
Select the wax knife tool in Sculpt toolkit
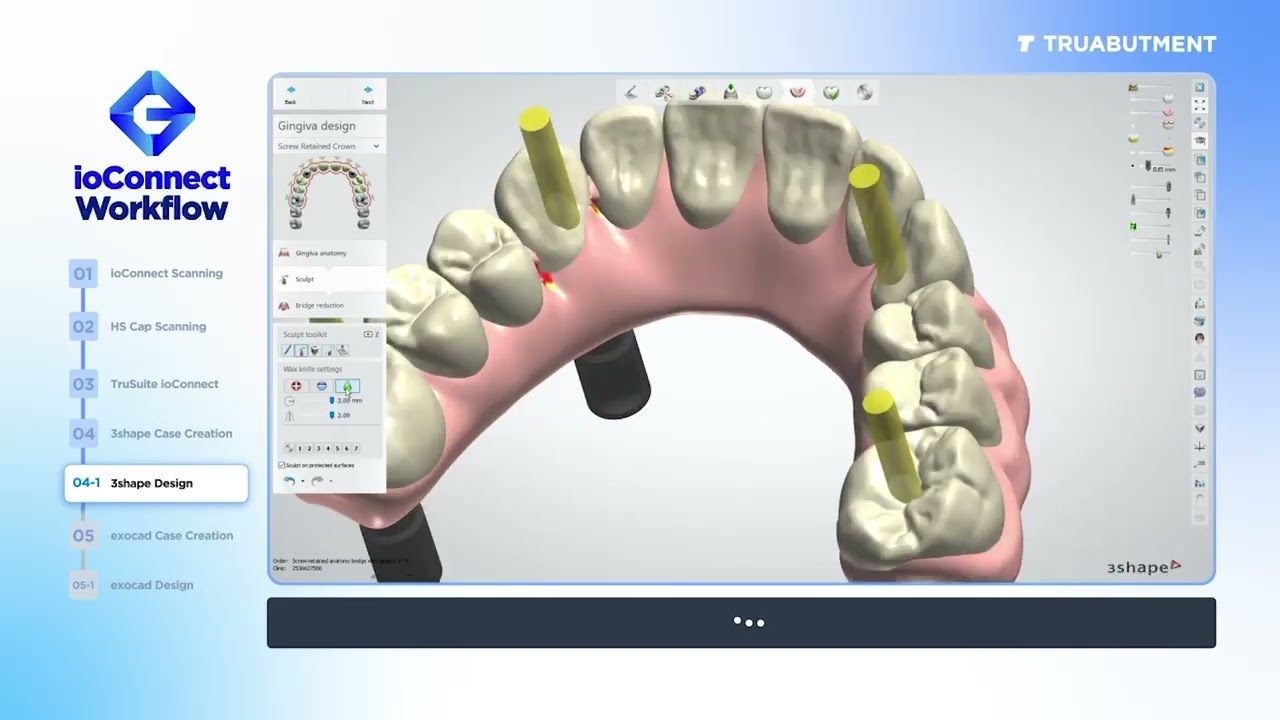(x=301, y=350)
